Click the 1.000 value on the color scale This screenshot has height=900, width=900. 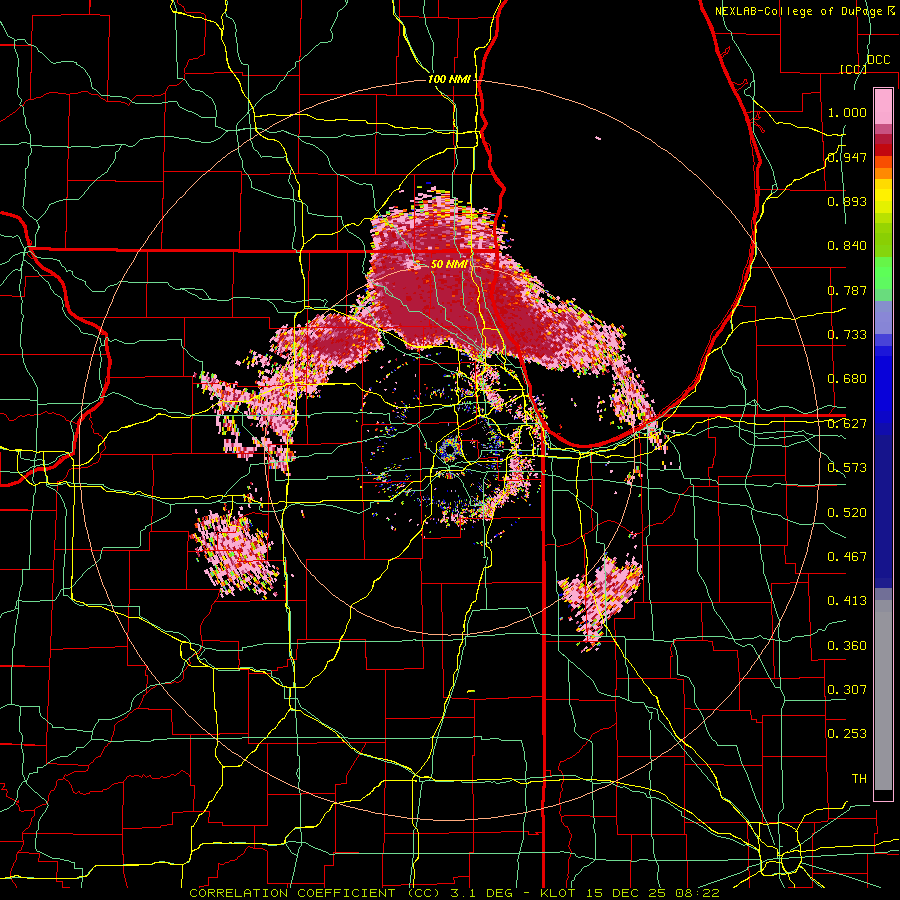(x=847, y=112)
